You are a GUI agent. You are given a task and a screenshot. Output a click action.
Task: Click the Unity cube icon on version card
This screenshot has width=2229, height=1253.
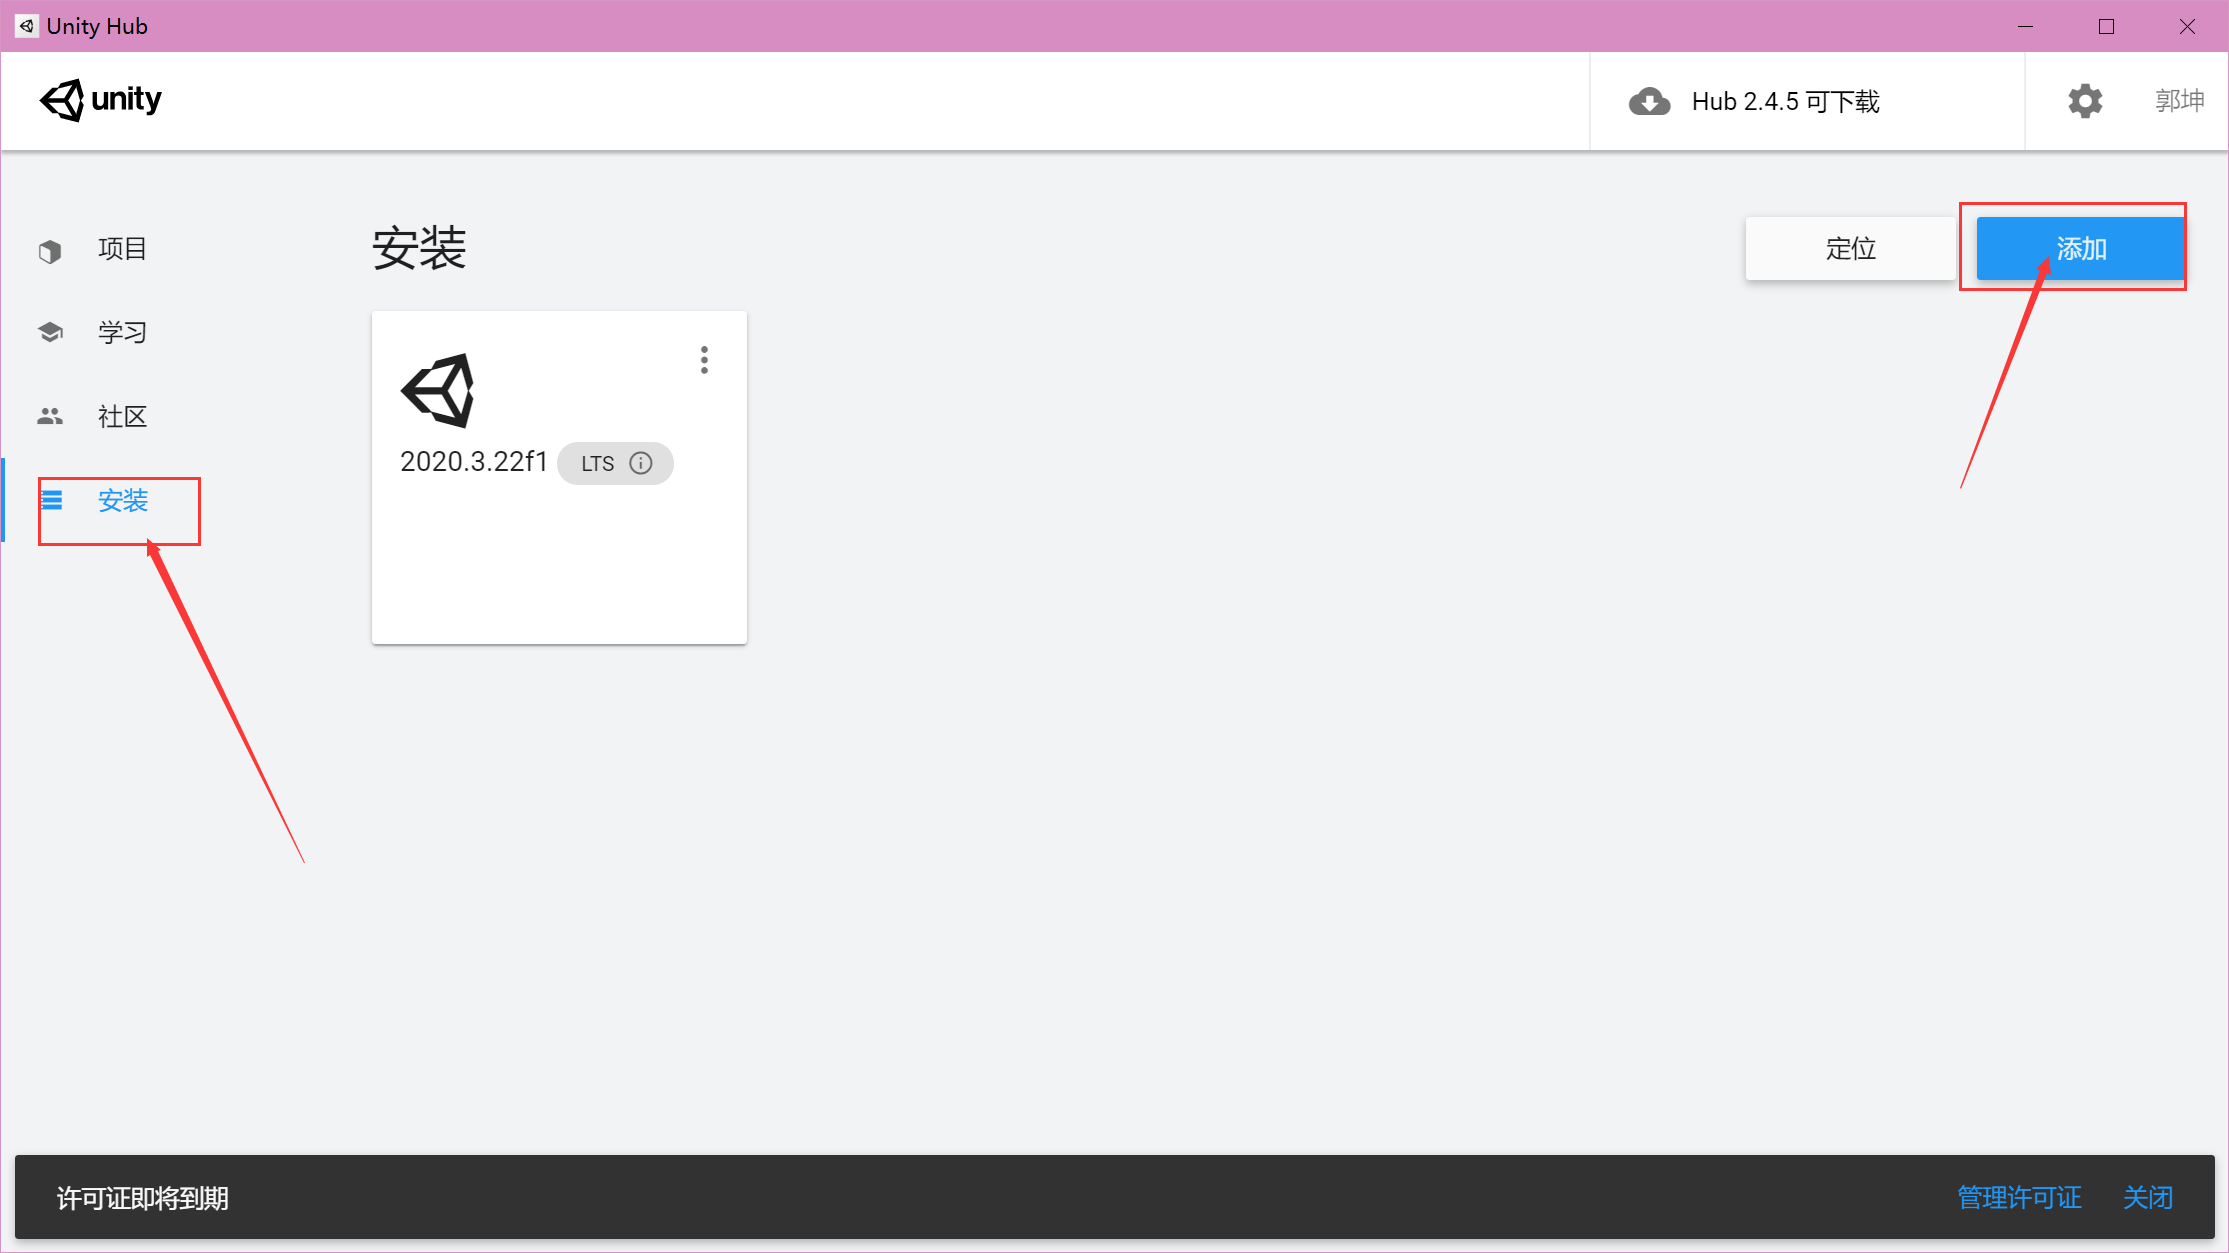(x=439, y=390)
